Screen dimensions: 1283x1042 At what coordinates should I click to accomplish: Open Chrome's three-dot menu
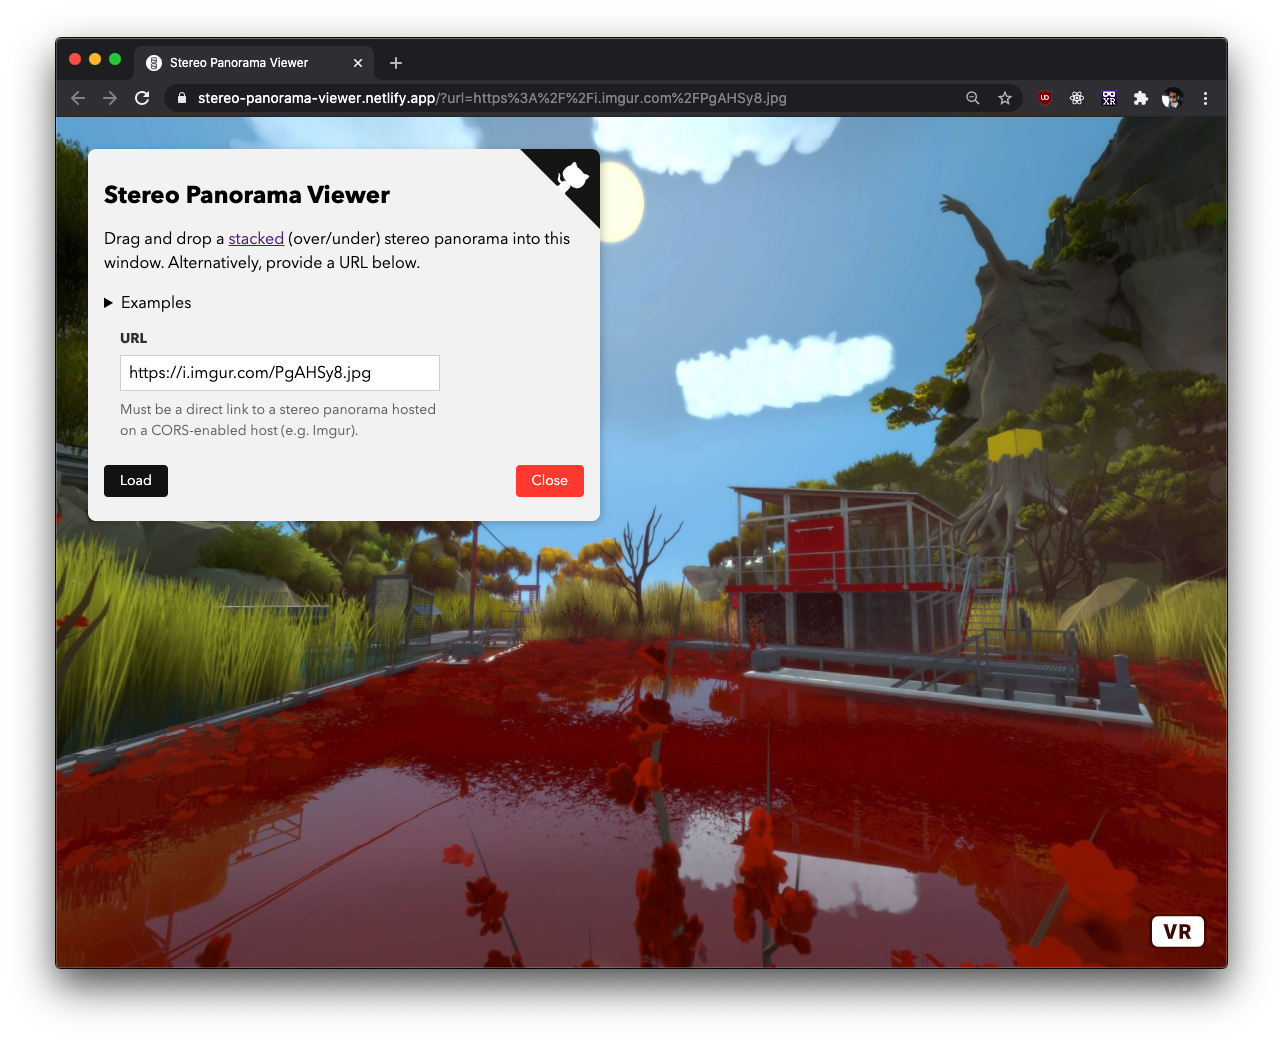pyautogui.click(x=1205, y=98)
